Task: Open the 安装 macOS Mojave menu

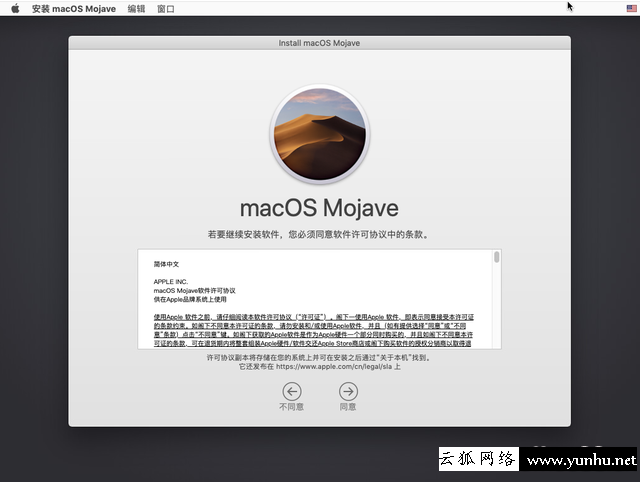Action: [x=74, y=9]
